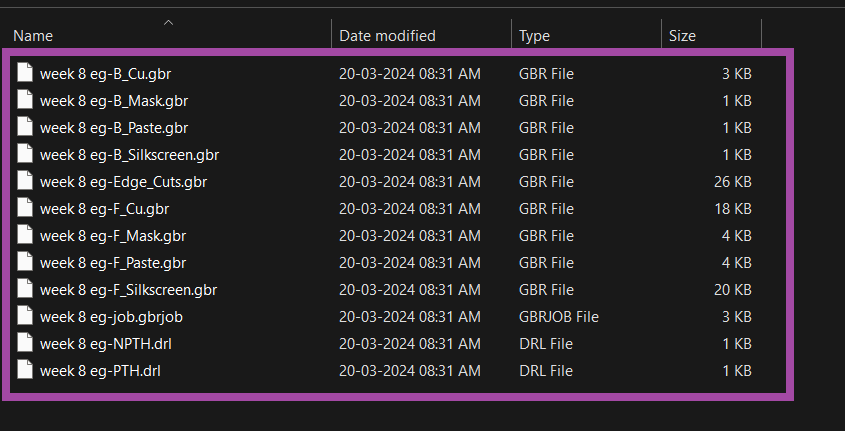Click the file icon beside week 8 eg-B_Mask.gbr
The image size is (845, 431).
point(25,100)
